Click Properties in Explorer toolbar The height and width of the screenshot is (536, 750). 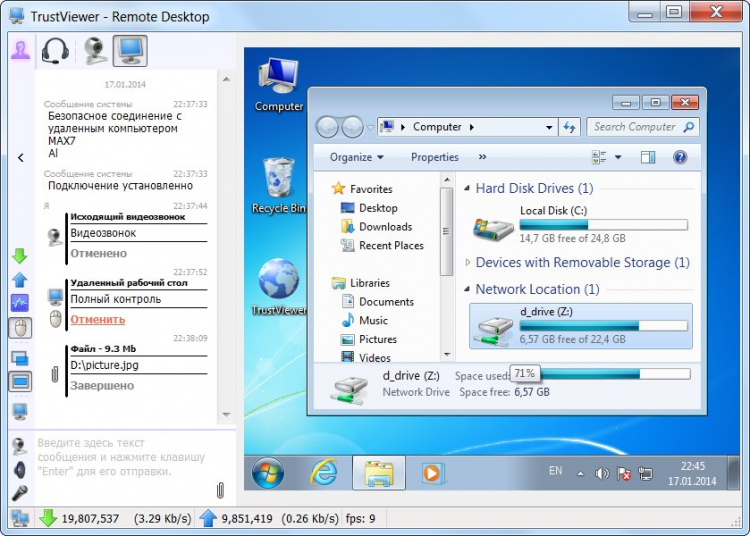click(435, 157)
